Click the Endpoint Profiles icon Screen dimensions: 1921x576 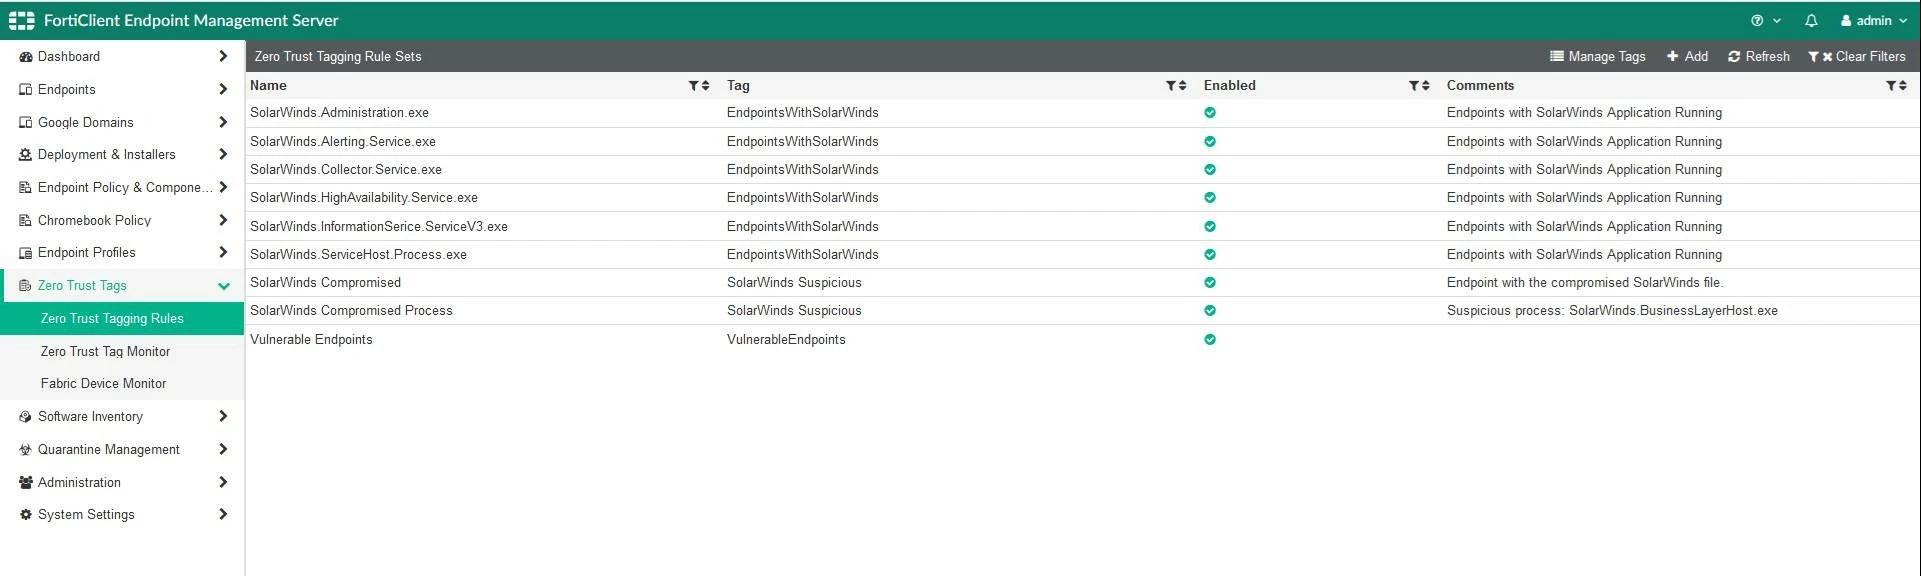point(26,253)
